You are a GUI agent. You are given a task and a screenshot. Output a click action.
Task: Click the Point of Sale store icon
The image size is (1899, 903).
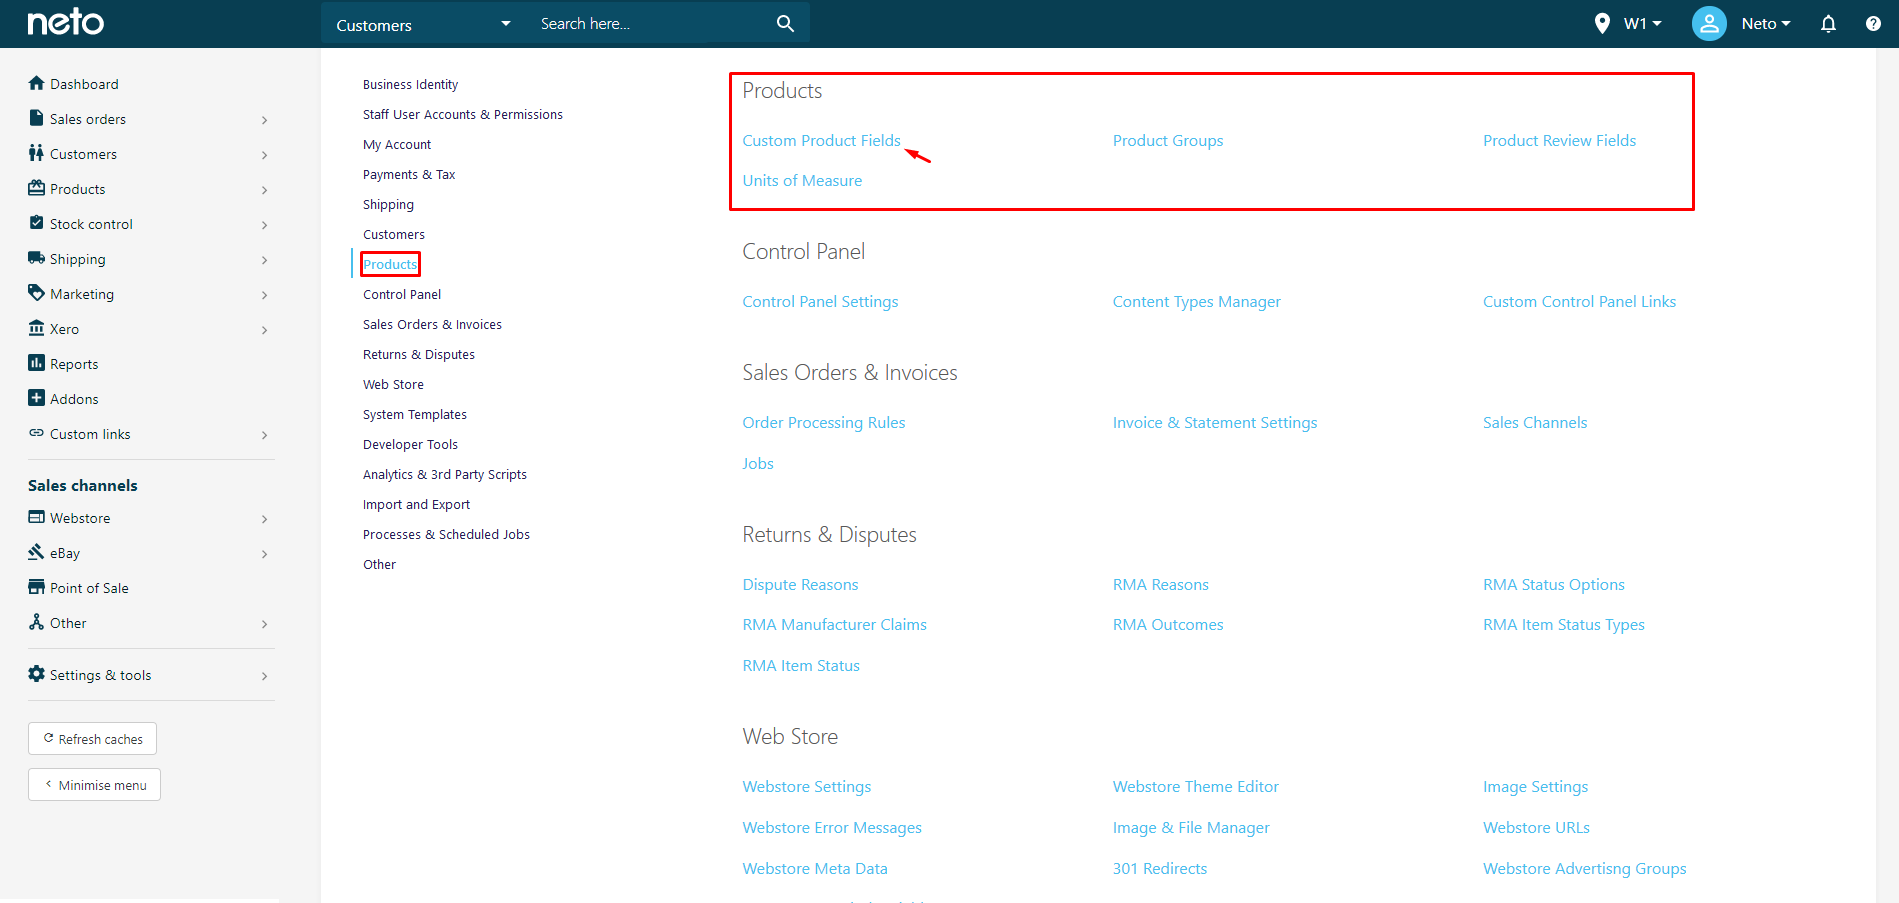(x=37, y=587)
